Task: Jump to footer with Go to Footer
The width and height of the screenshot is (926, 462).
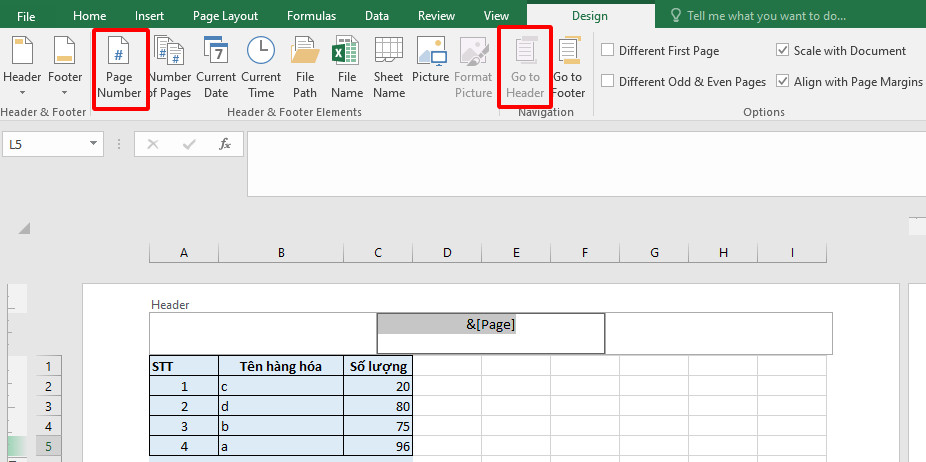Action: click(568, 67)
